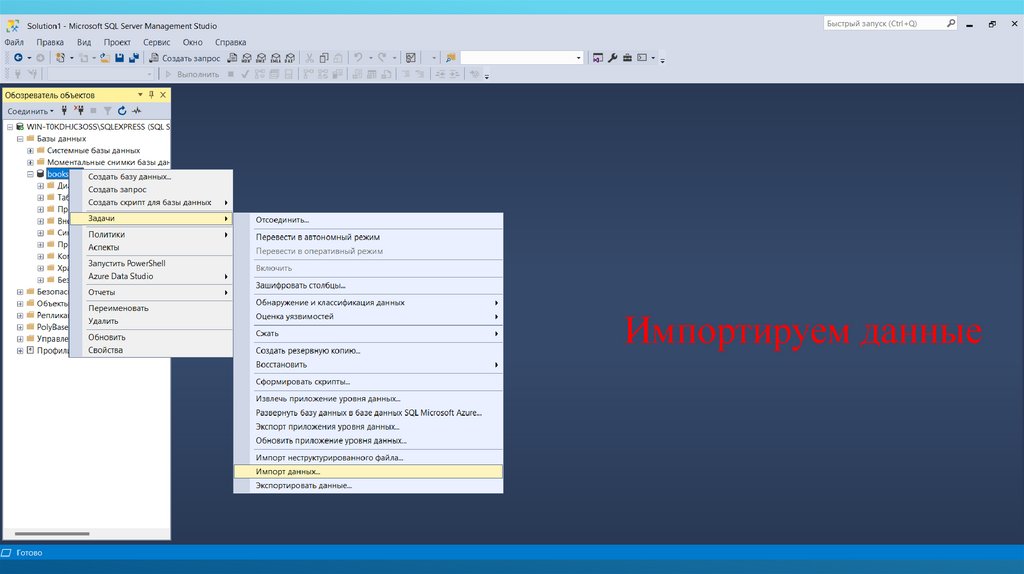Viewport: 1024px width, 574px height.
Task: Choose Отсоединить... from submenu
Action: pyautogui.click(x=368, y=220)
